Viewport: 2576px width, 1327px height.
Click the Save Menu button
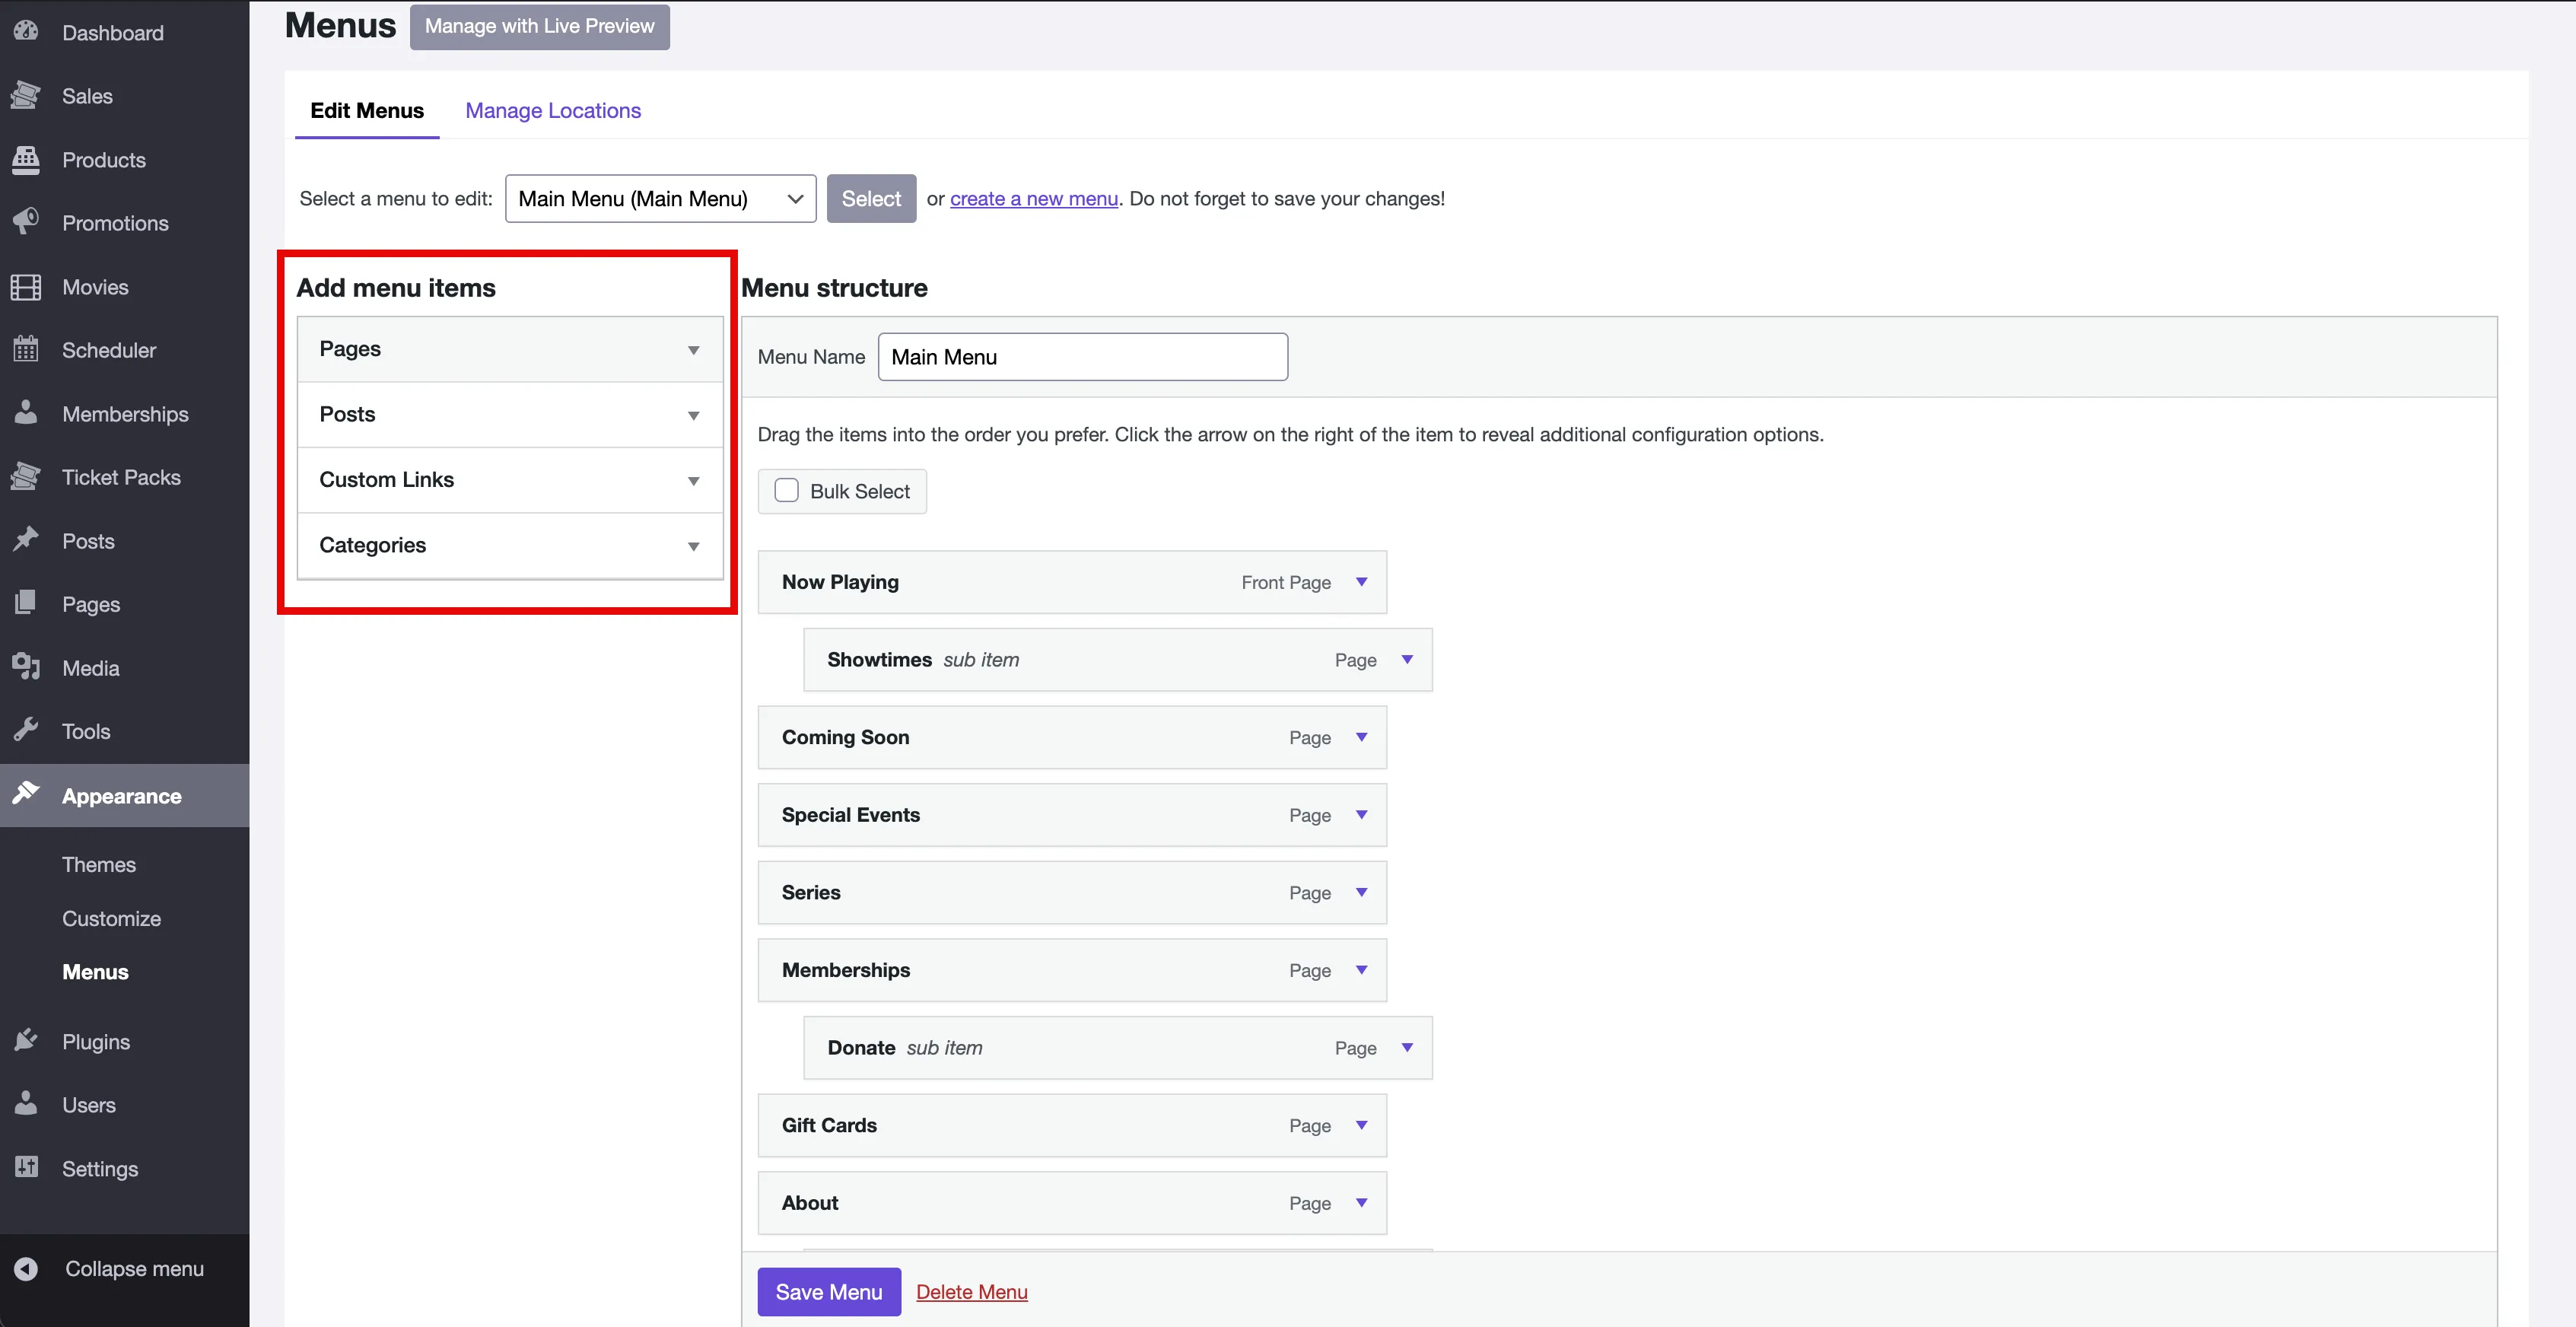829,1292
